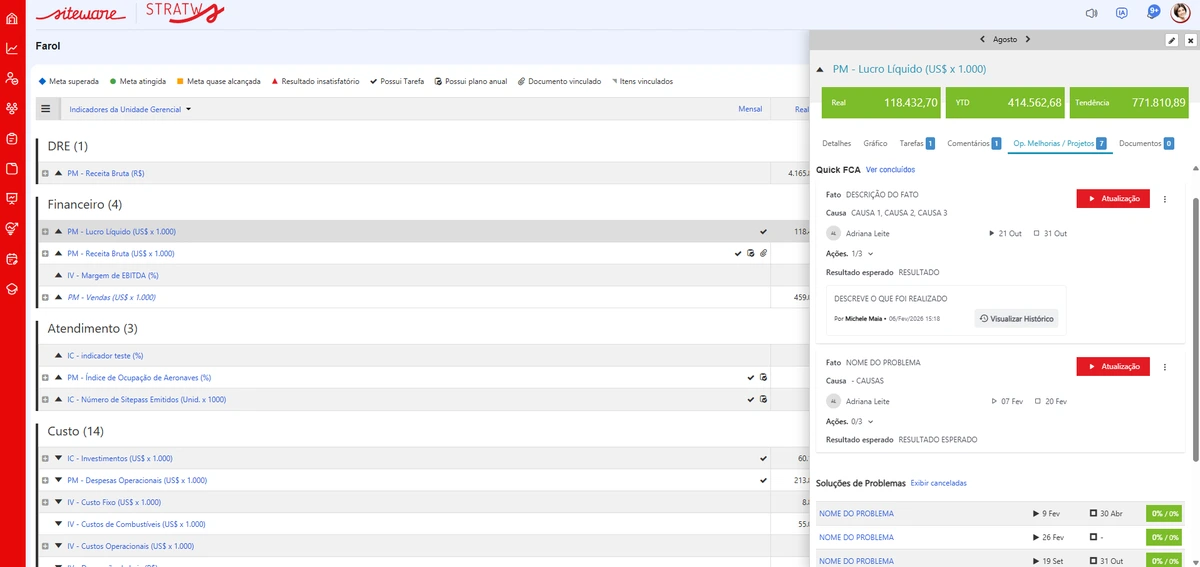Open the calendar edit icon in sidebar
The width and height of the screenshot is (1200, 567).
click(x=12, y=258)
